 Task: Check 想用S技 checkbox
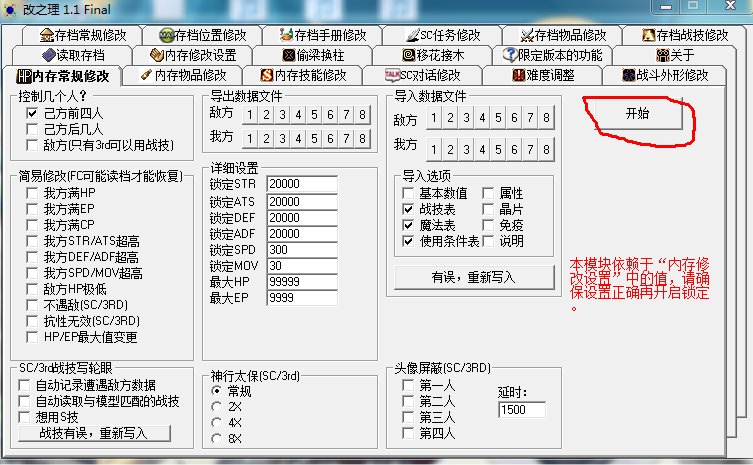[x=24, y=417]
